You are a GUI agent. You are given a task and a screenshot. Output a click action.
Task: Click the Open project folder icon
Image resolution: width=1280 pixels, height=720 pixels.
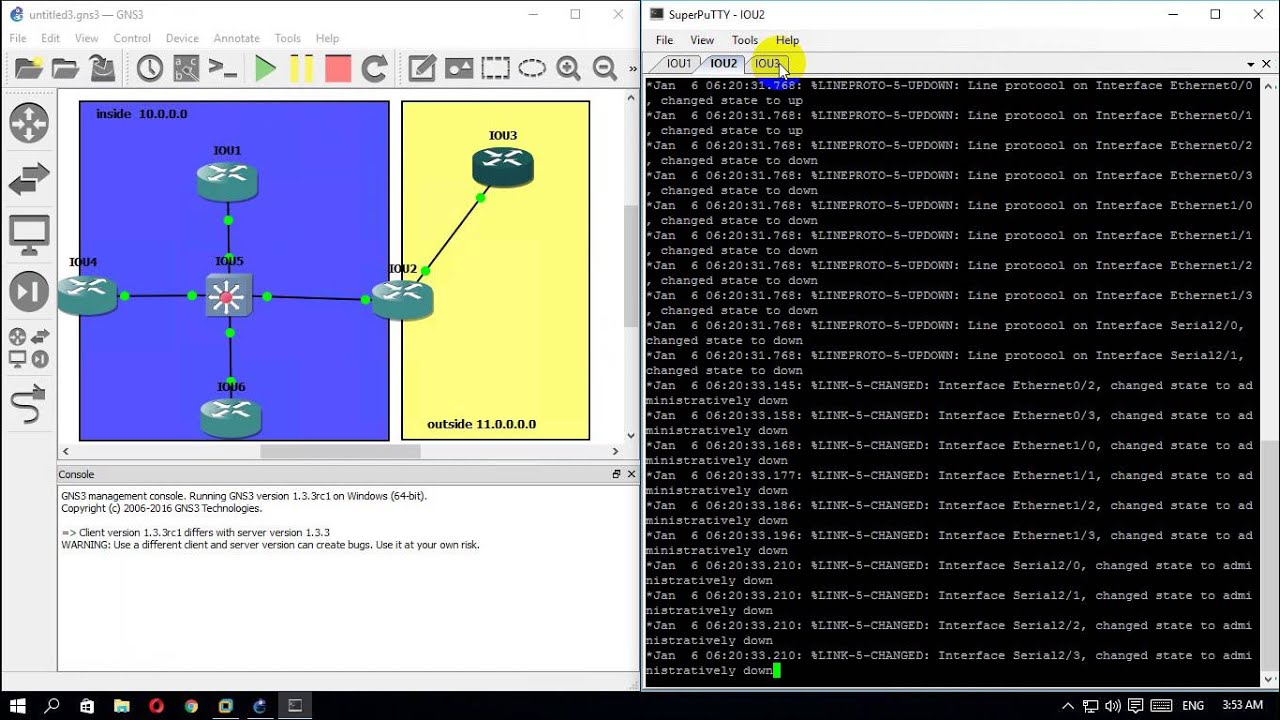(66, 68)
